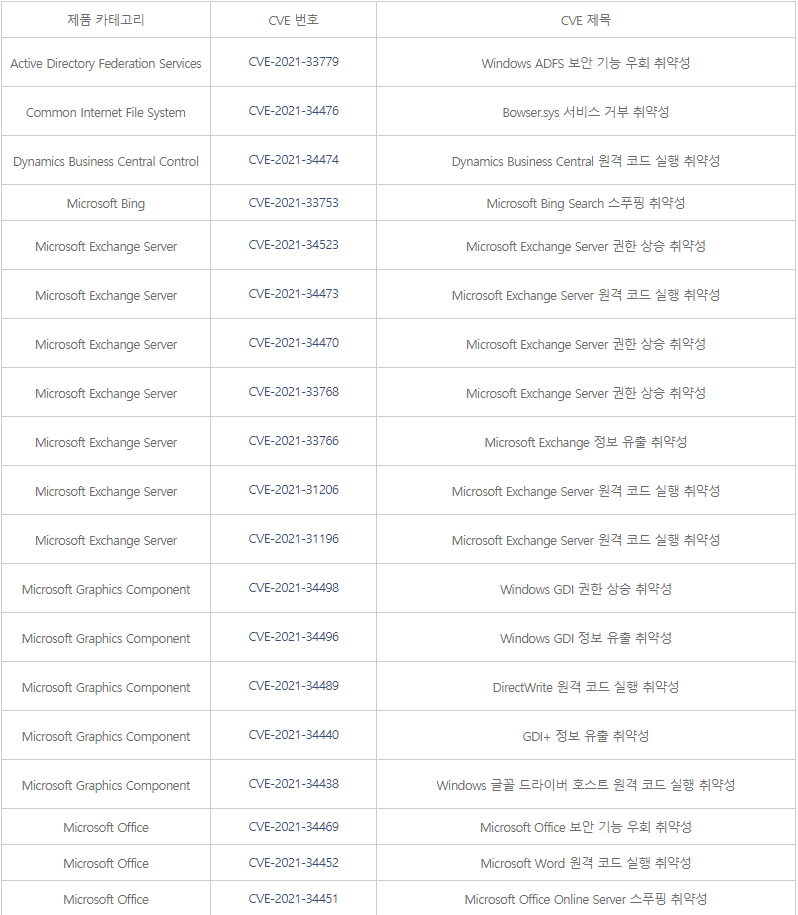
Task: Click the 제품 카테고리 column header
Action: click(106, 20)
